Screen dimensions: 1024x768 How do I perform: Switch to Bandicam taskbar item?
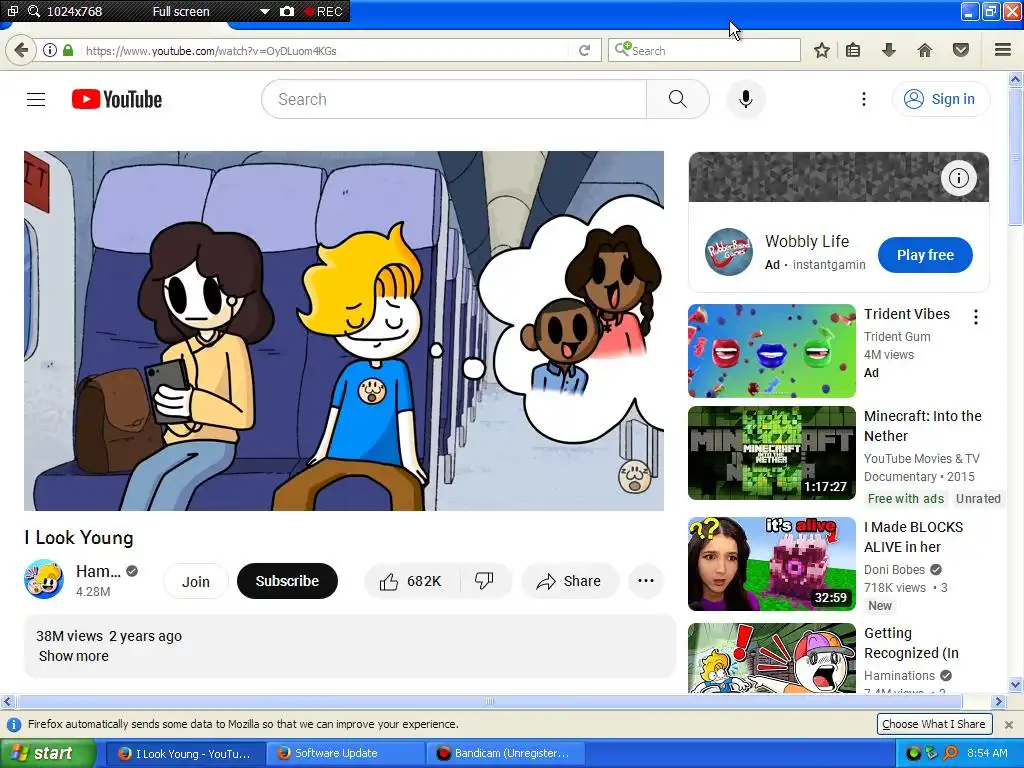[x=505, y=753]
